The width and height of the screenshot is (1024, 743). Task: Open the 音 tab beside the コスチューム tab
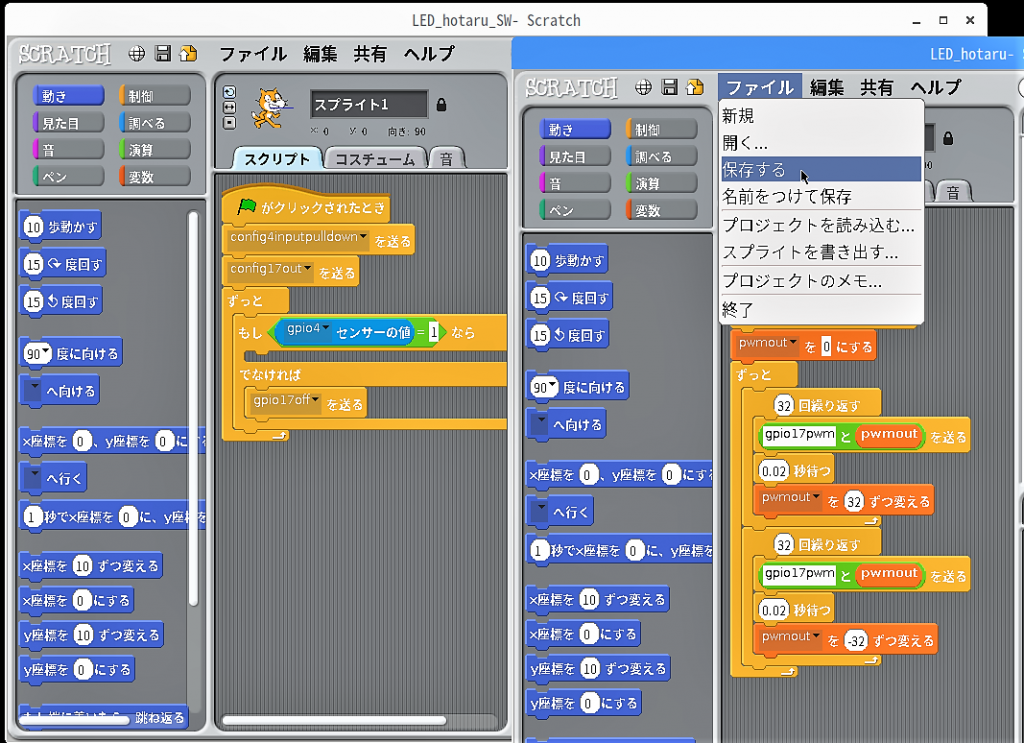[447, 159]
